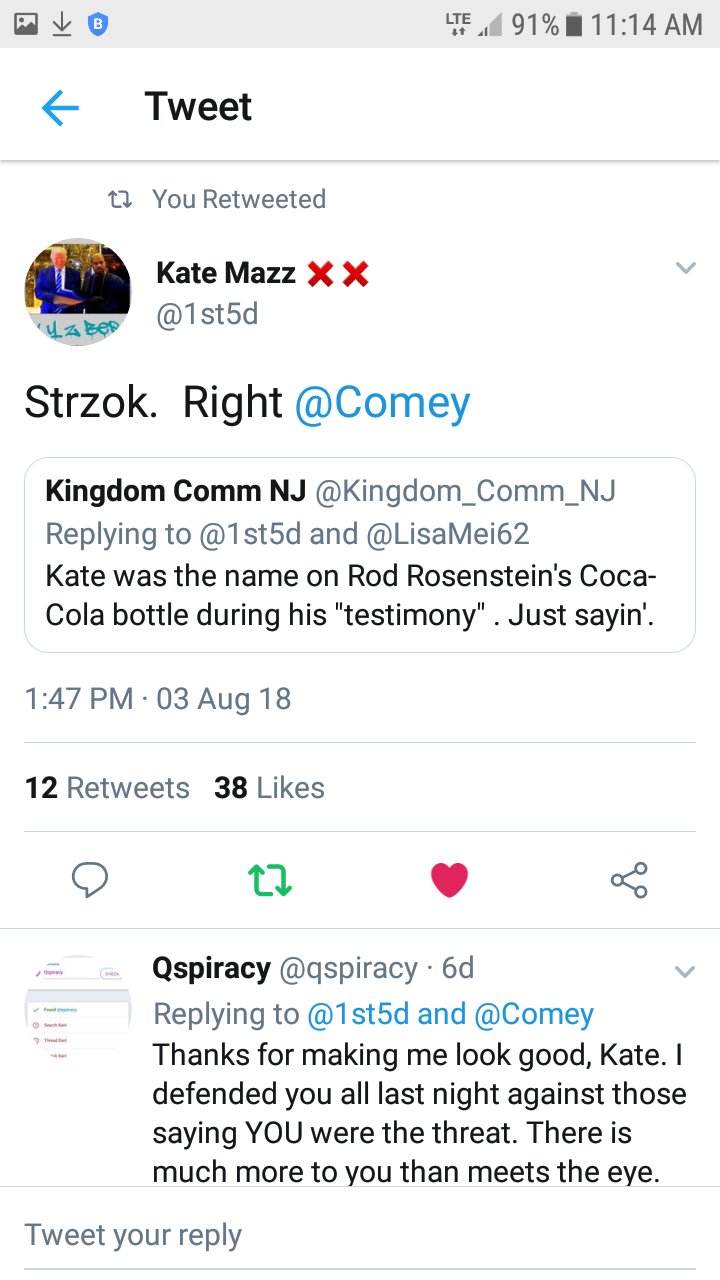The height and width of the screenshot is (1280, 720).
Task: Tap the share icon
Action: (629, 880)
